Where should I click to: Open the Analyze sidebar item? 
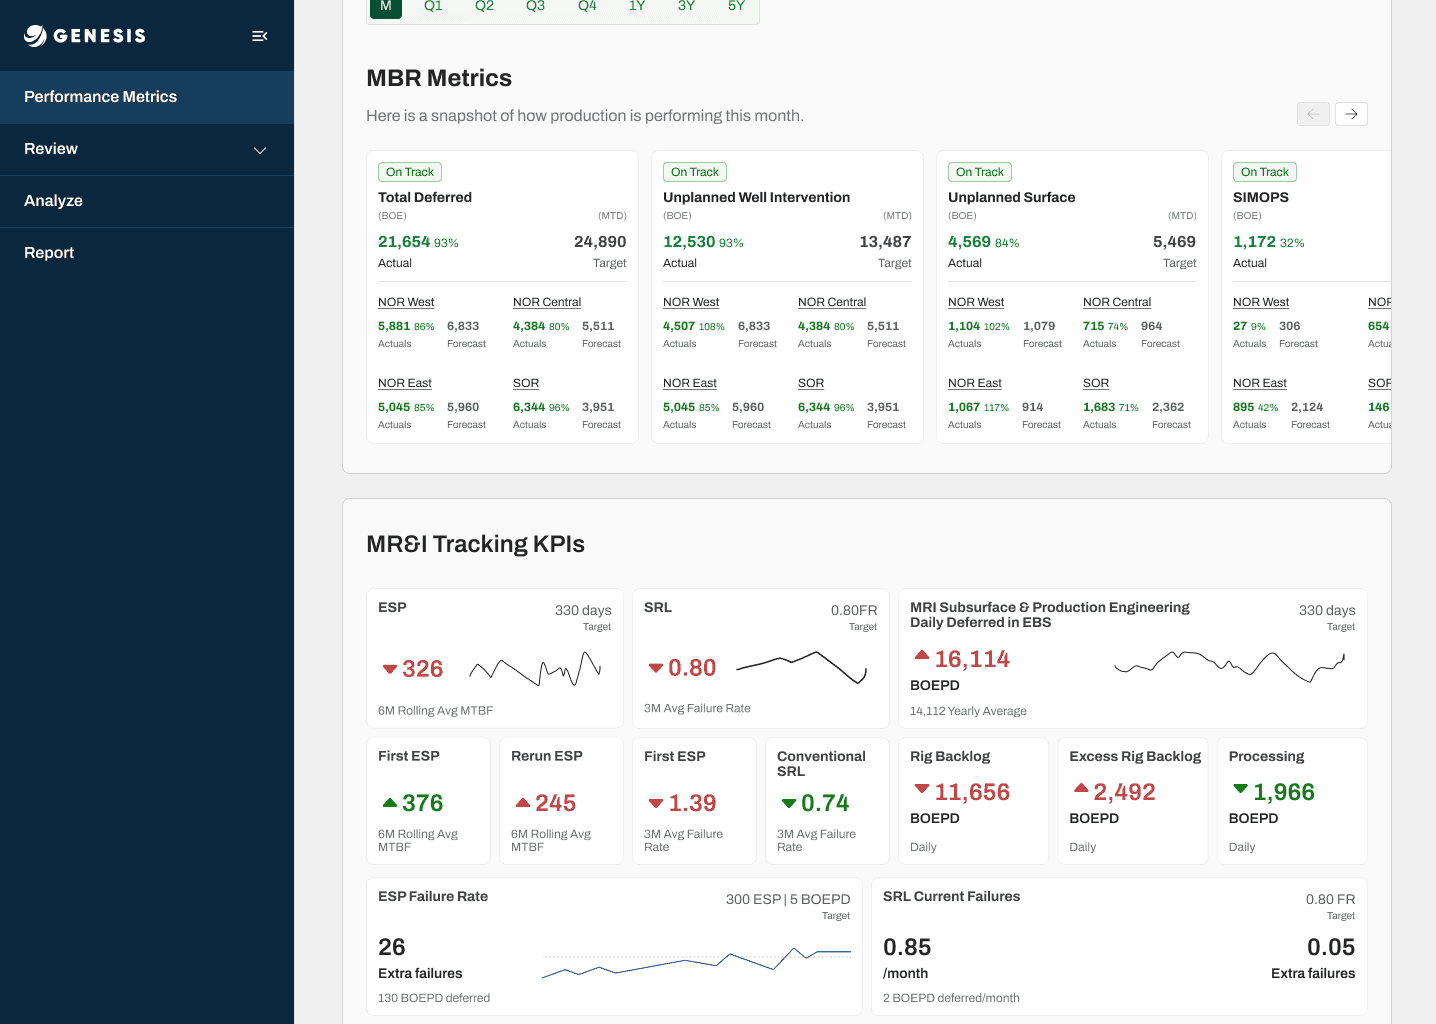(x=147, y=201)
